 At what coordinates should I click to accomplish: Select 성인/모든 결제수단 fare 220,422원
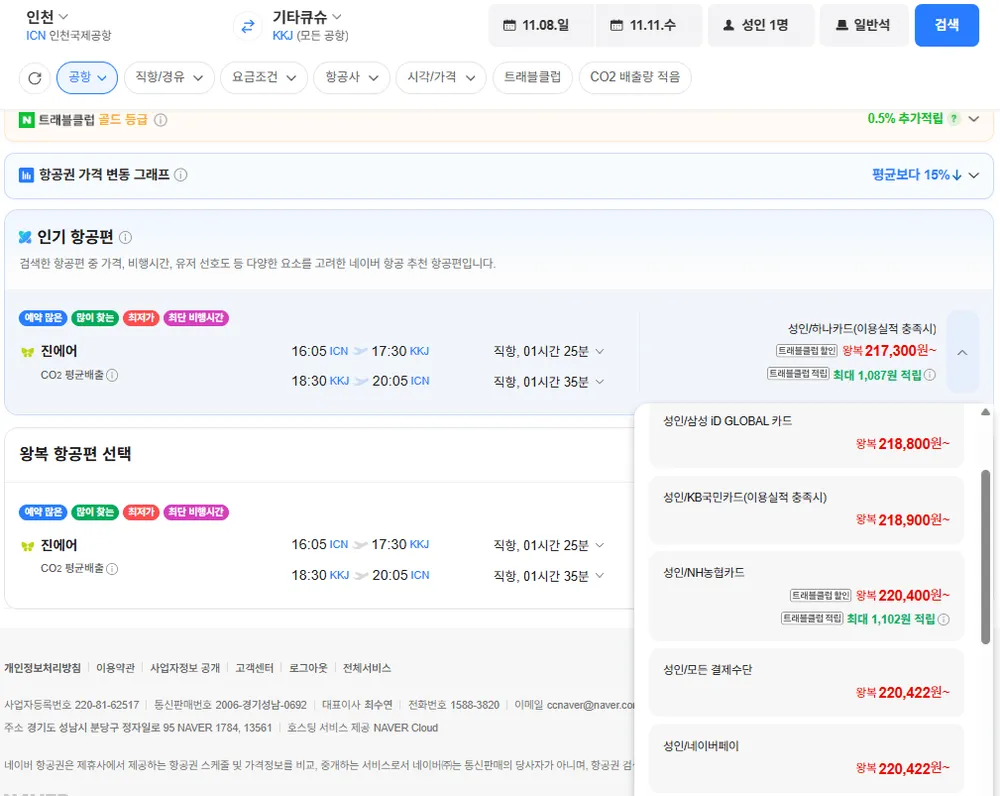[x=806, y=682]
